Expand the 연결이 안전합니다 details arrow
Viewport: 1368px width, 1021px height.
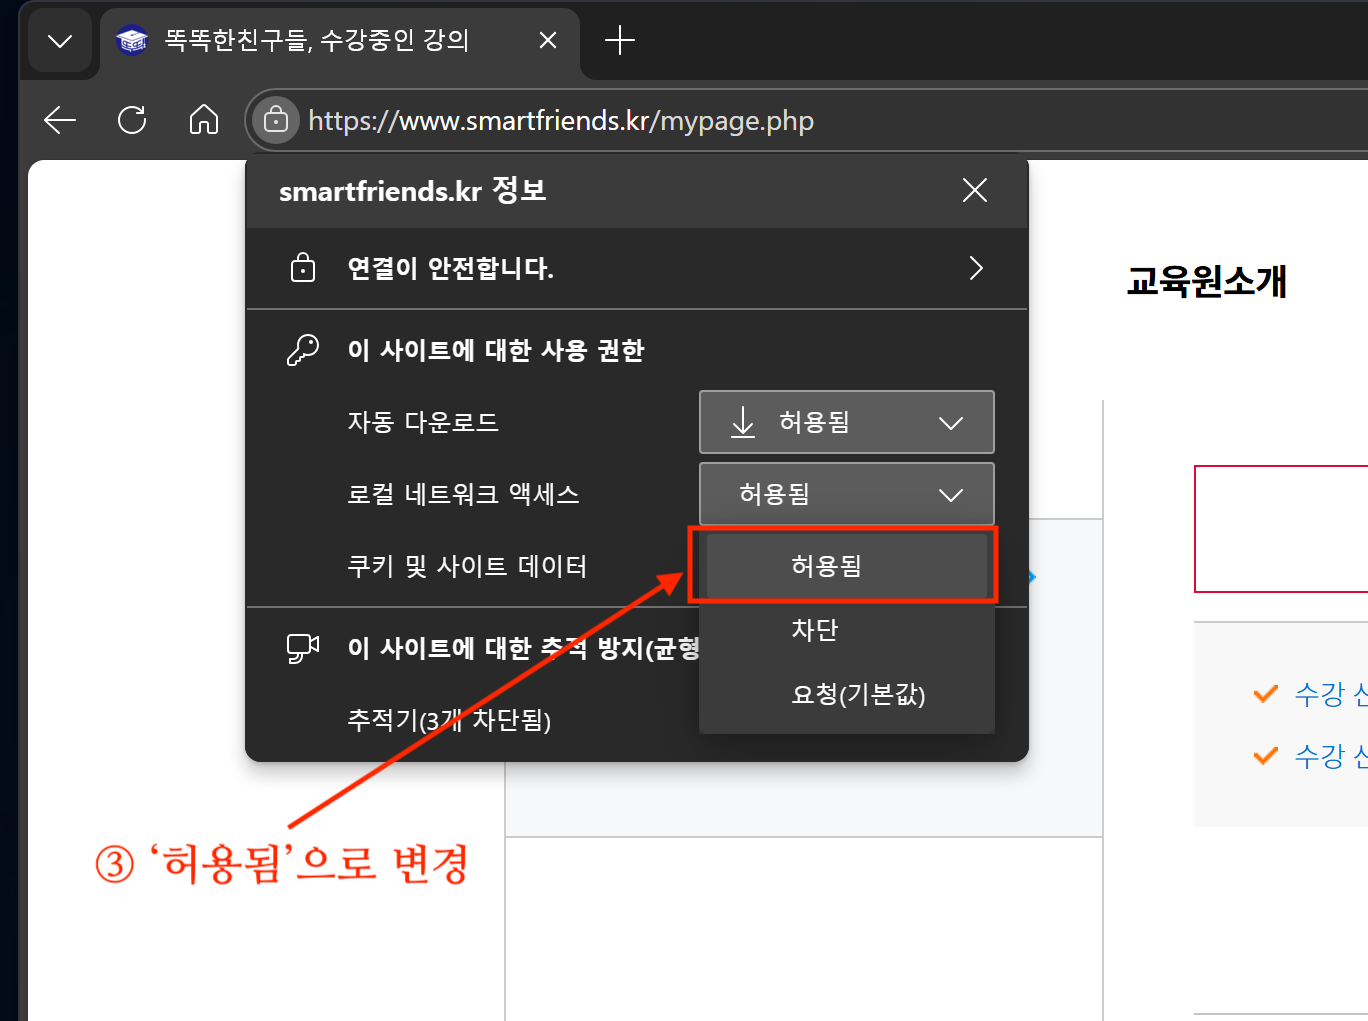[975, 268]
